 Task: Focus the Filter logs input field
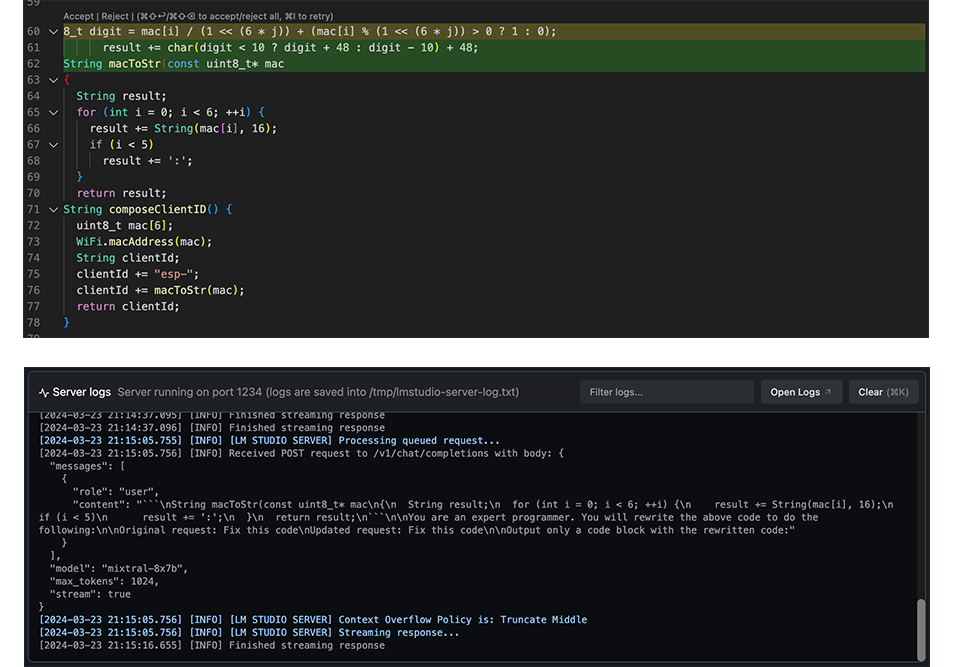[x=667, y=392]
